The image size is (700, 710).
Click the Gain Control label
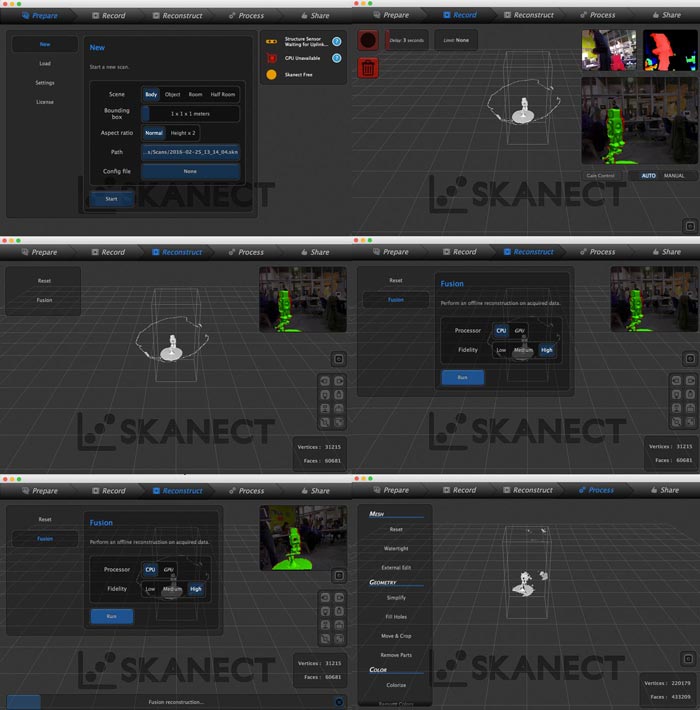600,176
